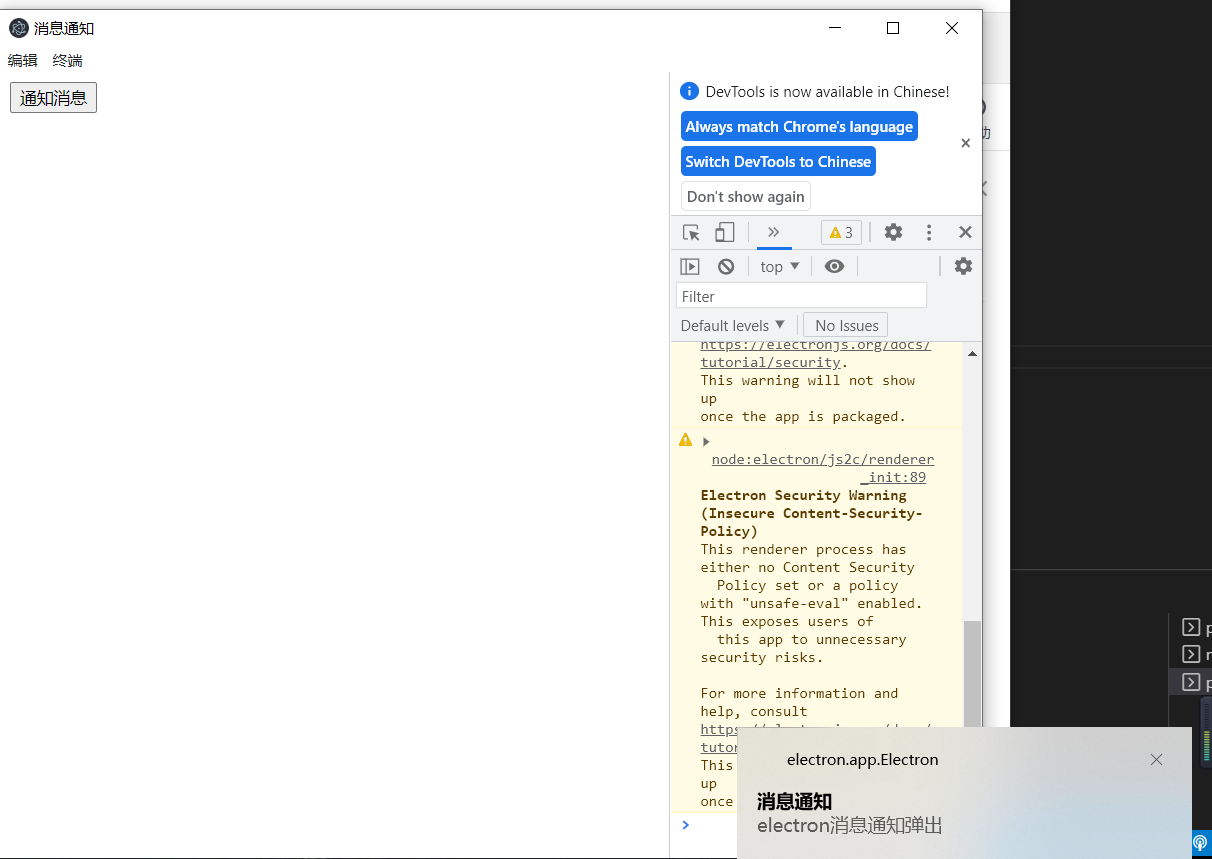The image size is (1212, 859).
Task: Click the yellow 3 warnings badge
Action: (x=840, y=231)
